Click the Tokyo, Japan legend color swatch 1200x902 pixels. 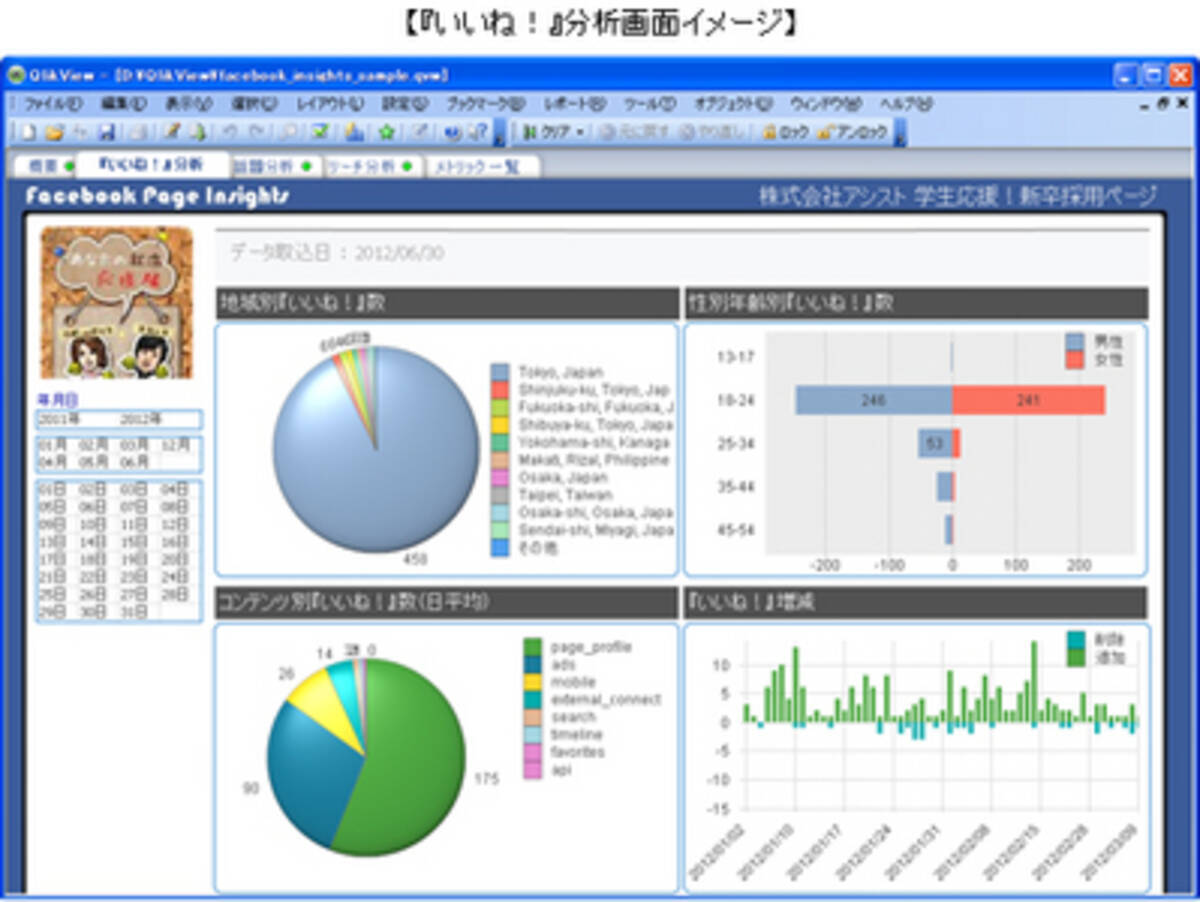[500, 372]
